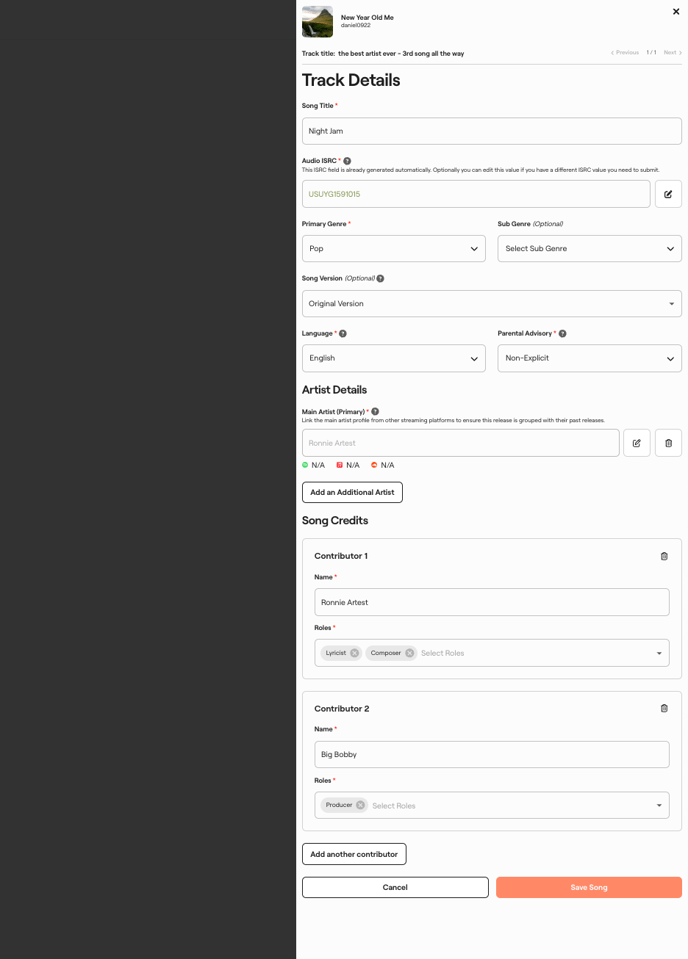The width and height of the screenshot is (688, 959).
Task: Click the Song Title input field
Action: point(491,131)
